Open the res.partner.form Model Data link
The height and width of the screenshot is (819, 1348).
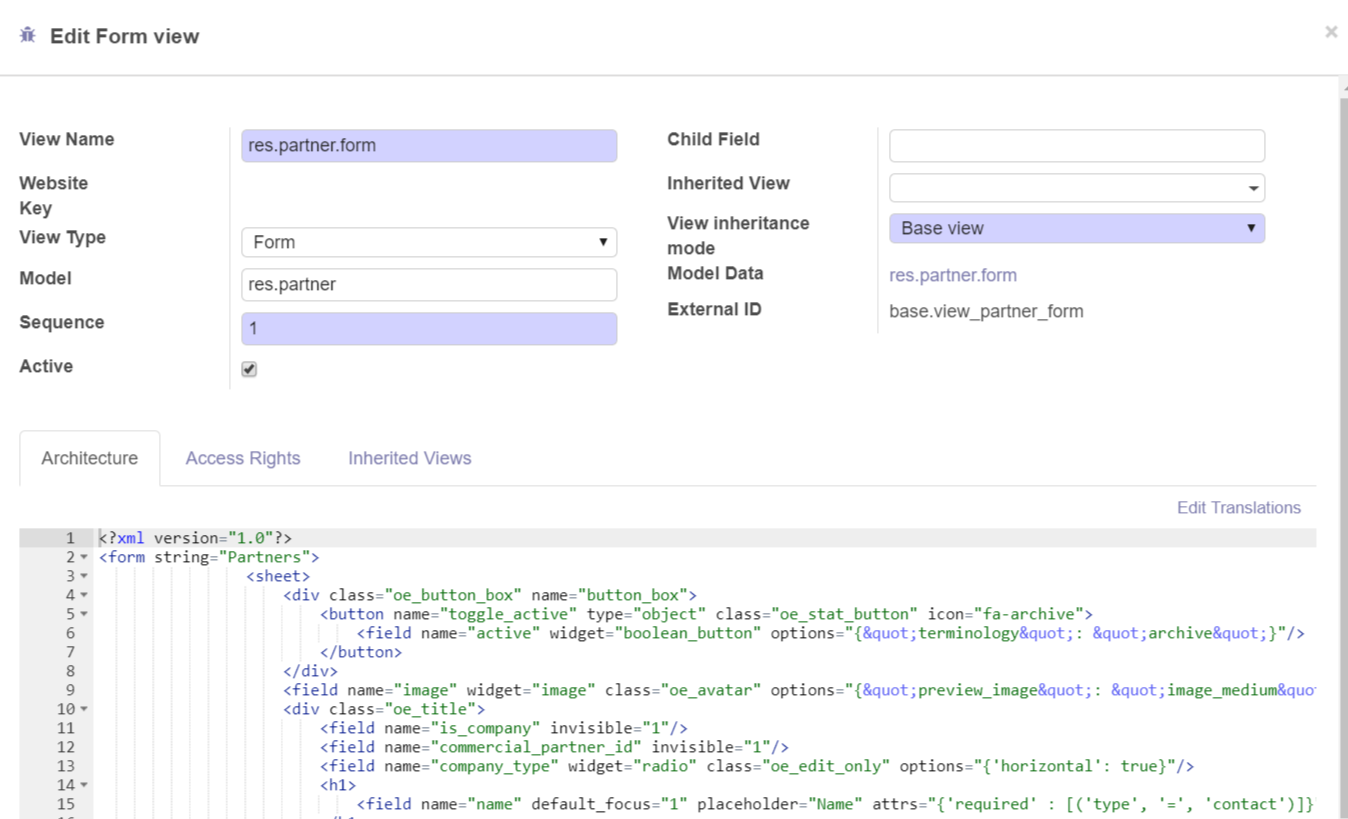[952, 275]
